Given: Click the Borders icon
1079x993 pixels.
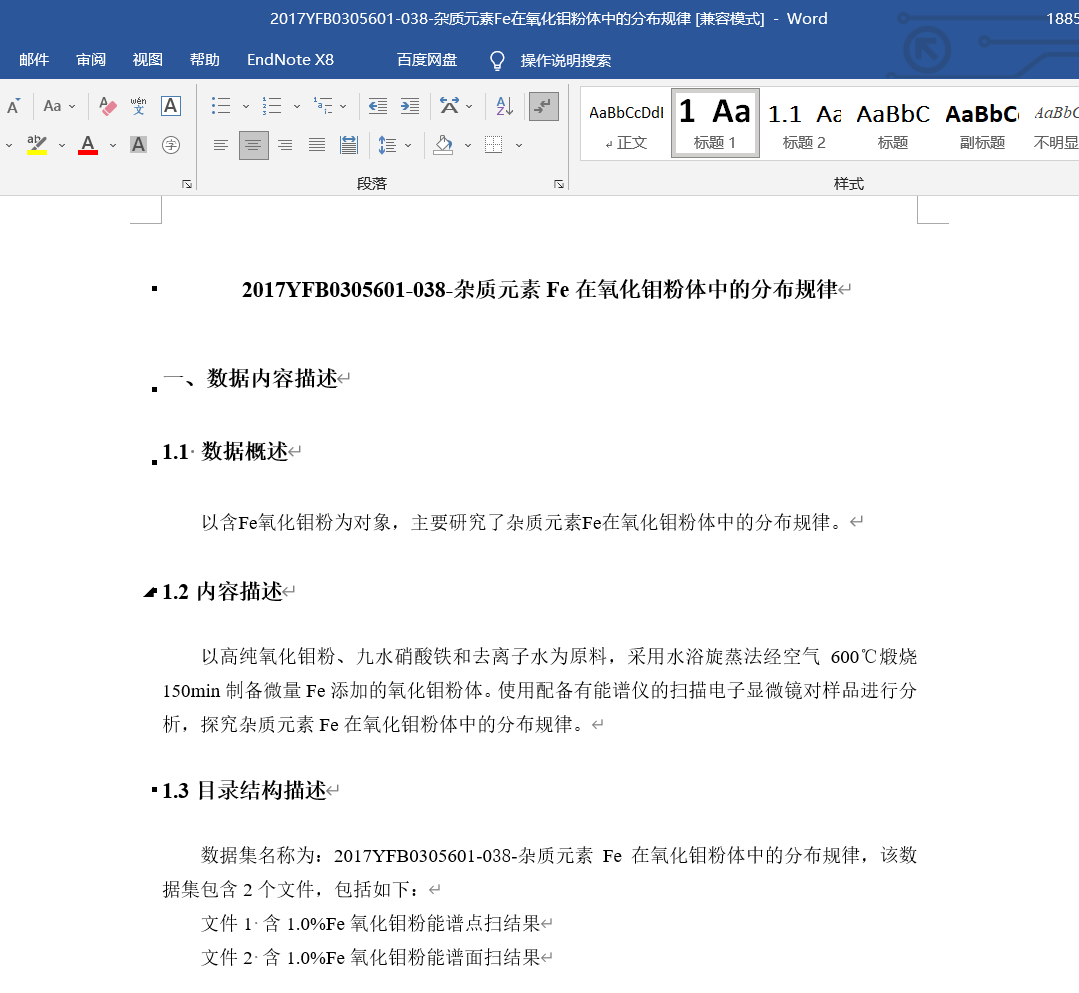Looking at the screenshot, I should (x=493, y=145).
